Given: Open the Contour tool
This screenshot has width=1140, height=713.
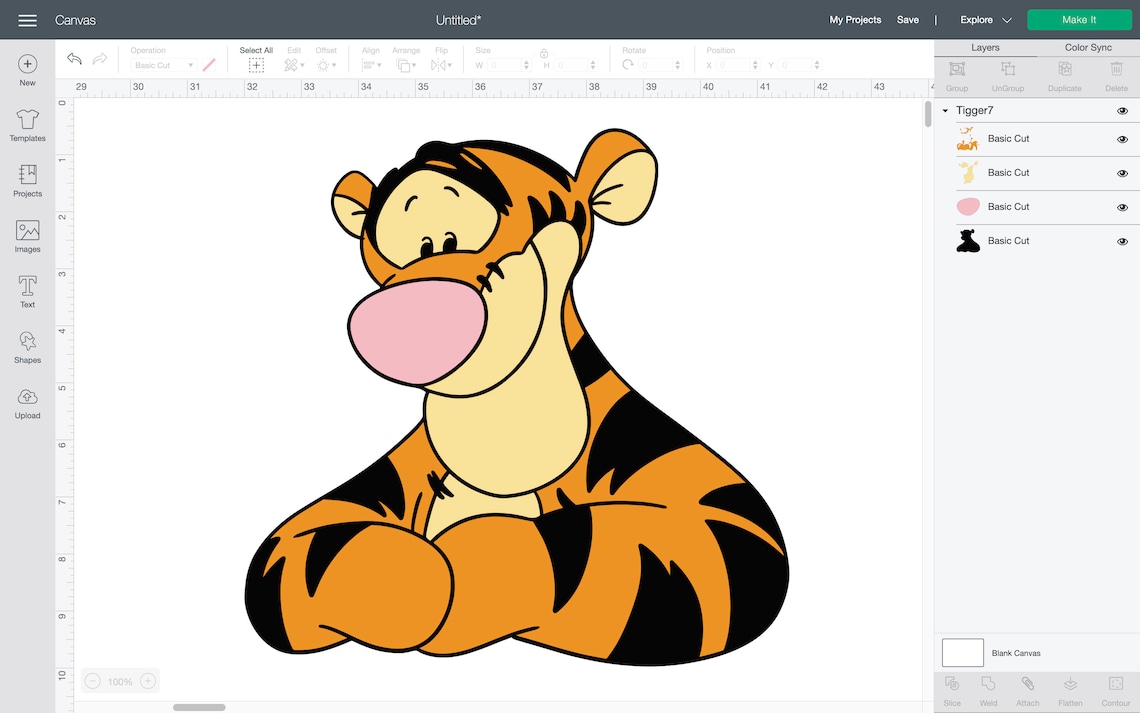Looking at the screenshot, I should (x=1114, y=690).
